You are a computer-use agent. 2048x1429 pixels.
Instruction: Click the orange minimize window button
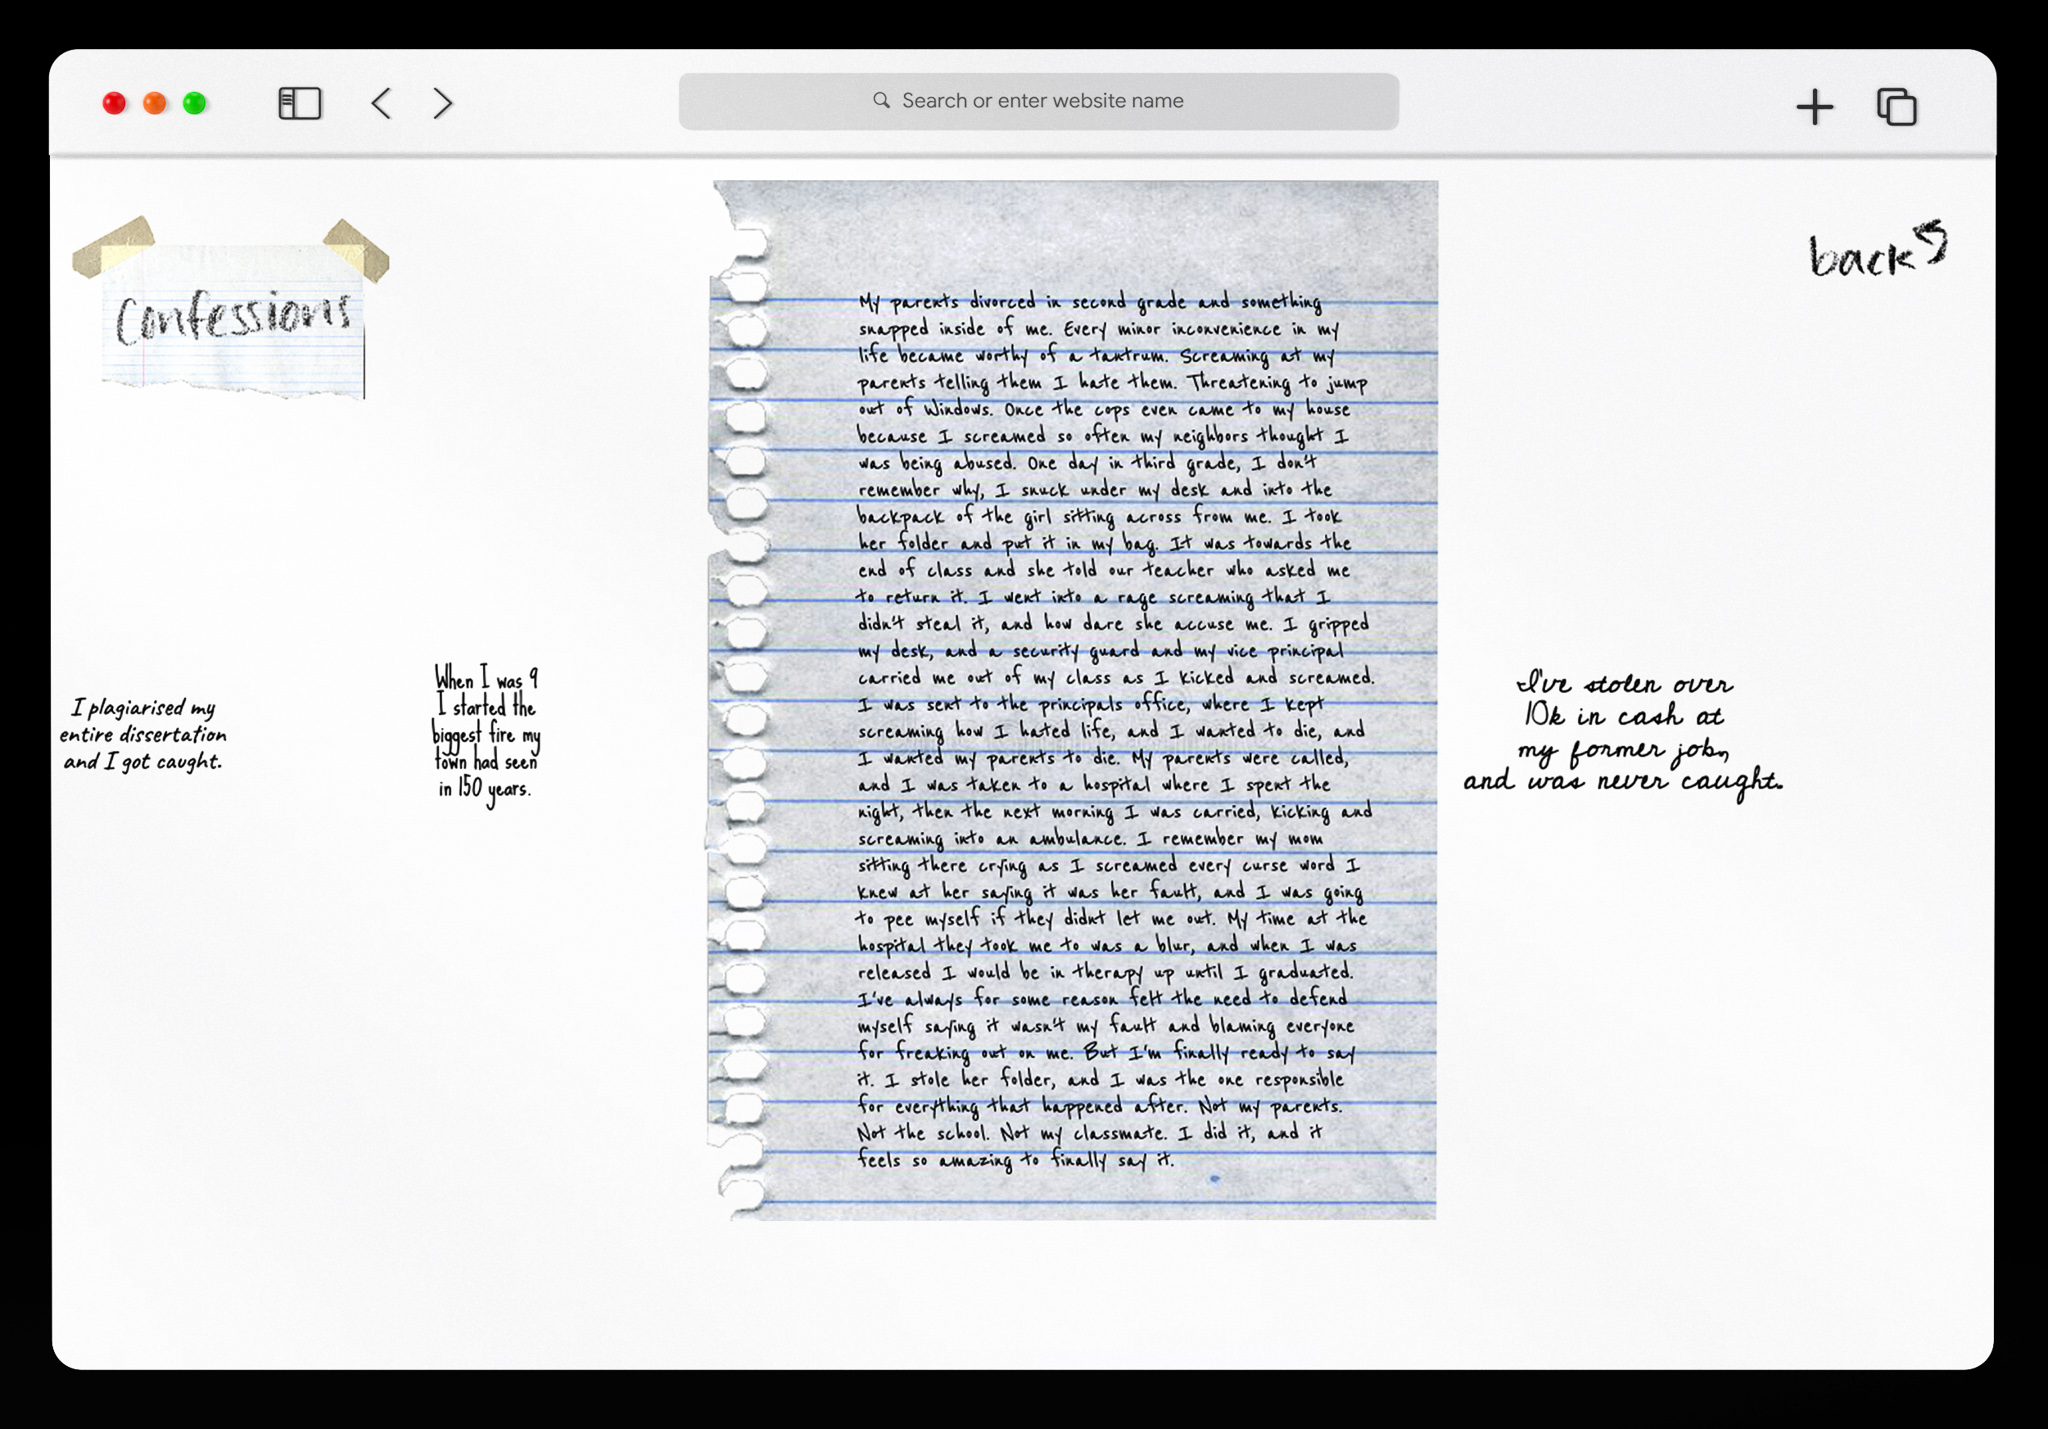pos(154,103)
